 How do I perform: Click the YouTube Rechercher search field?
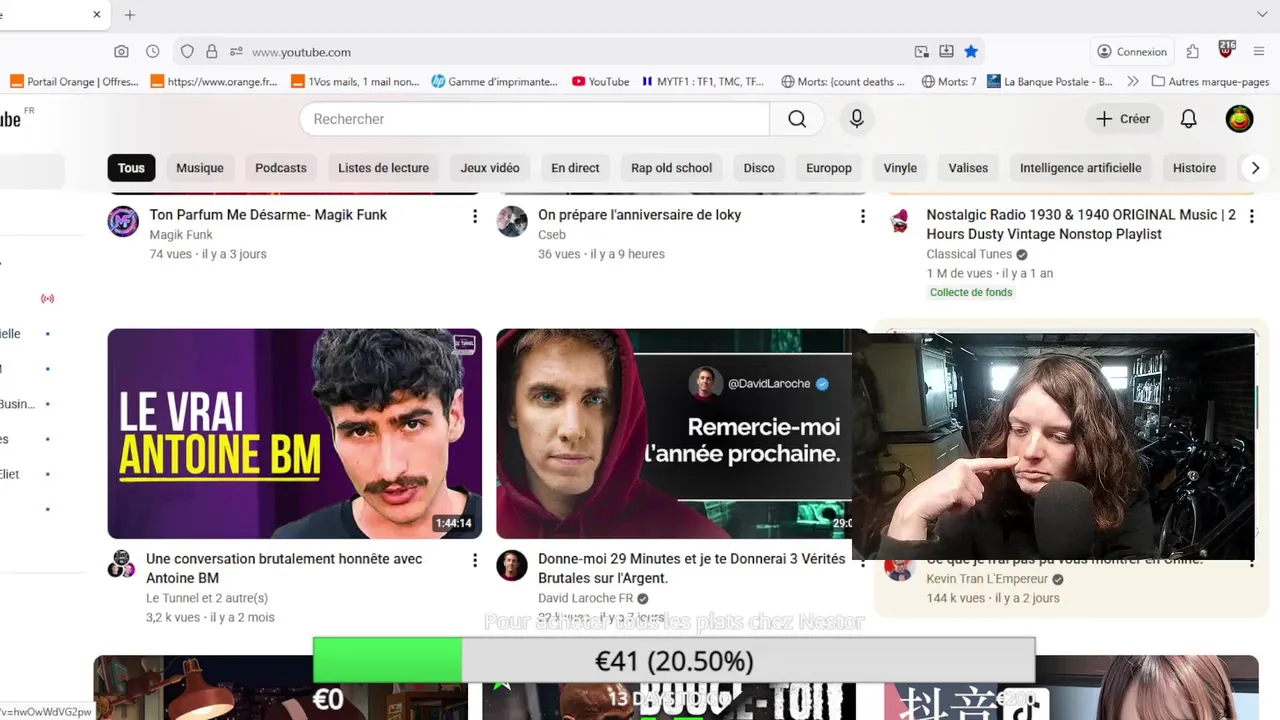tap(535, 119)
